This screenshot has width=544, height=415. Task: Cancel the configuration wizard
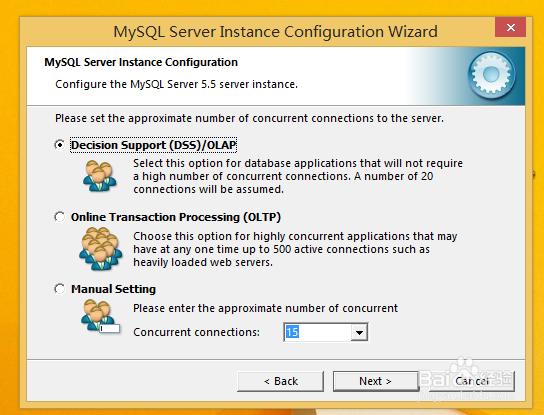coord(471,381)
